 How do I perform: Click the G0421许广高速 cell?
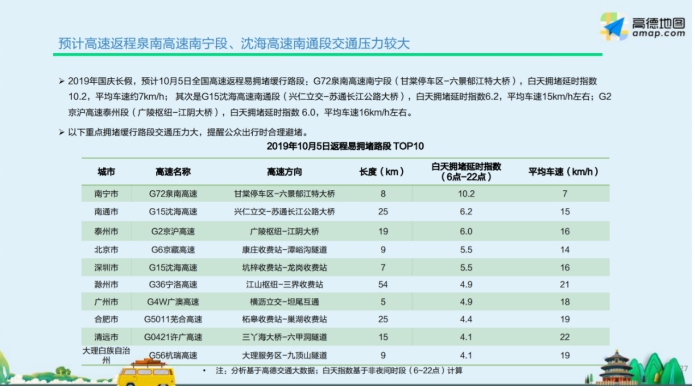coord(173,337)
